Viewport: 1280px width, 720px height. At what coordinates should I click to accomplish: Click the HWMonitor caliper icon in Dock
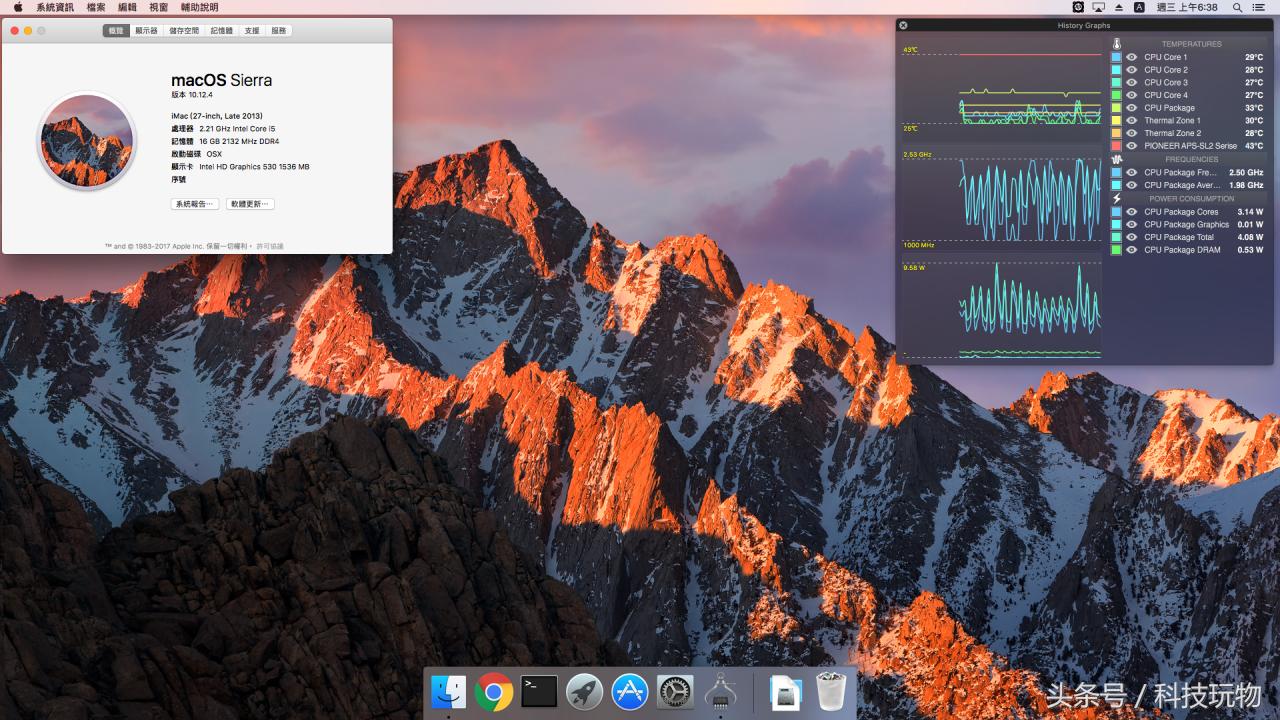721,692
